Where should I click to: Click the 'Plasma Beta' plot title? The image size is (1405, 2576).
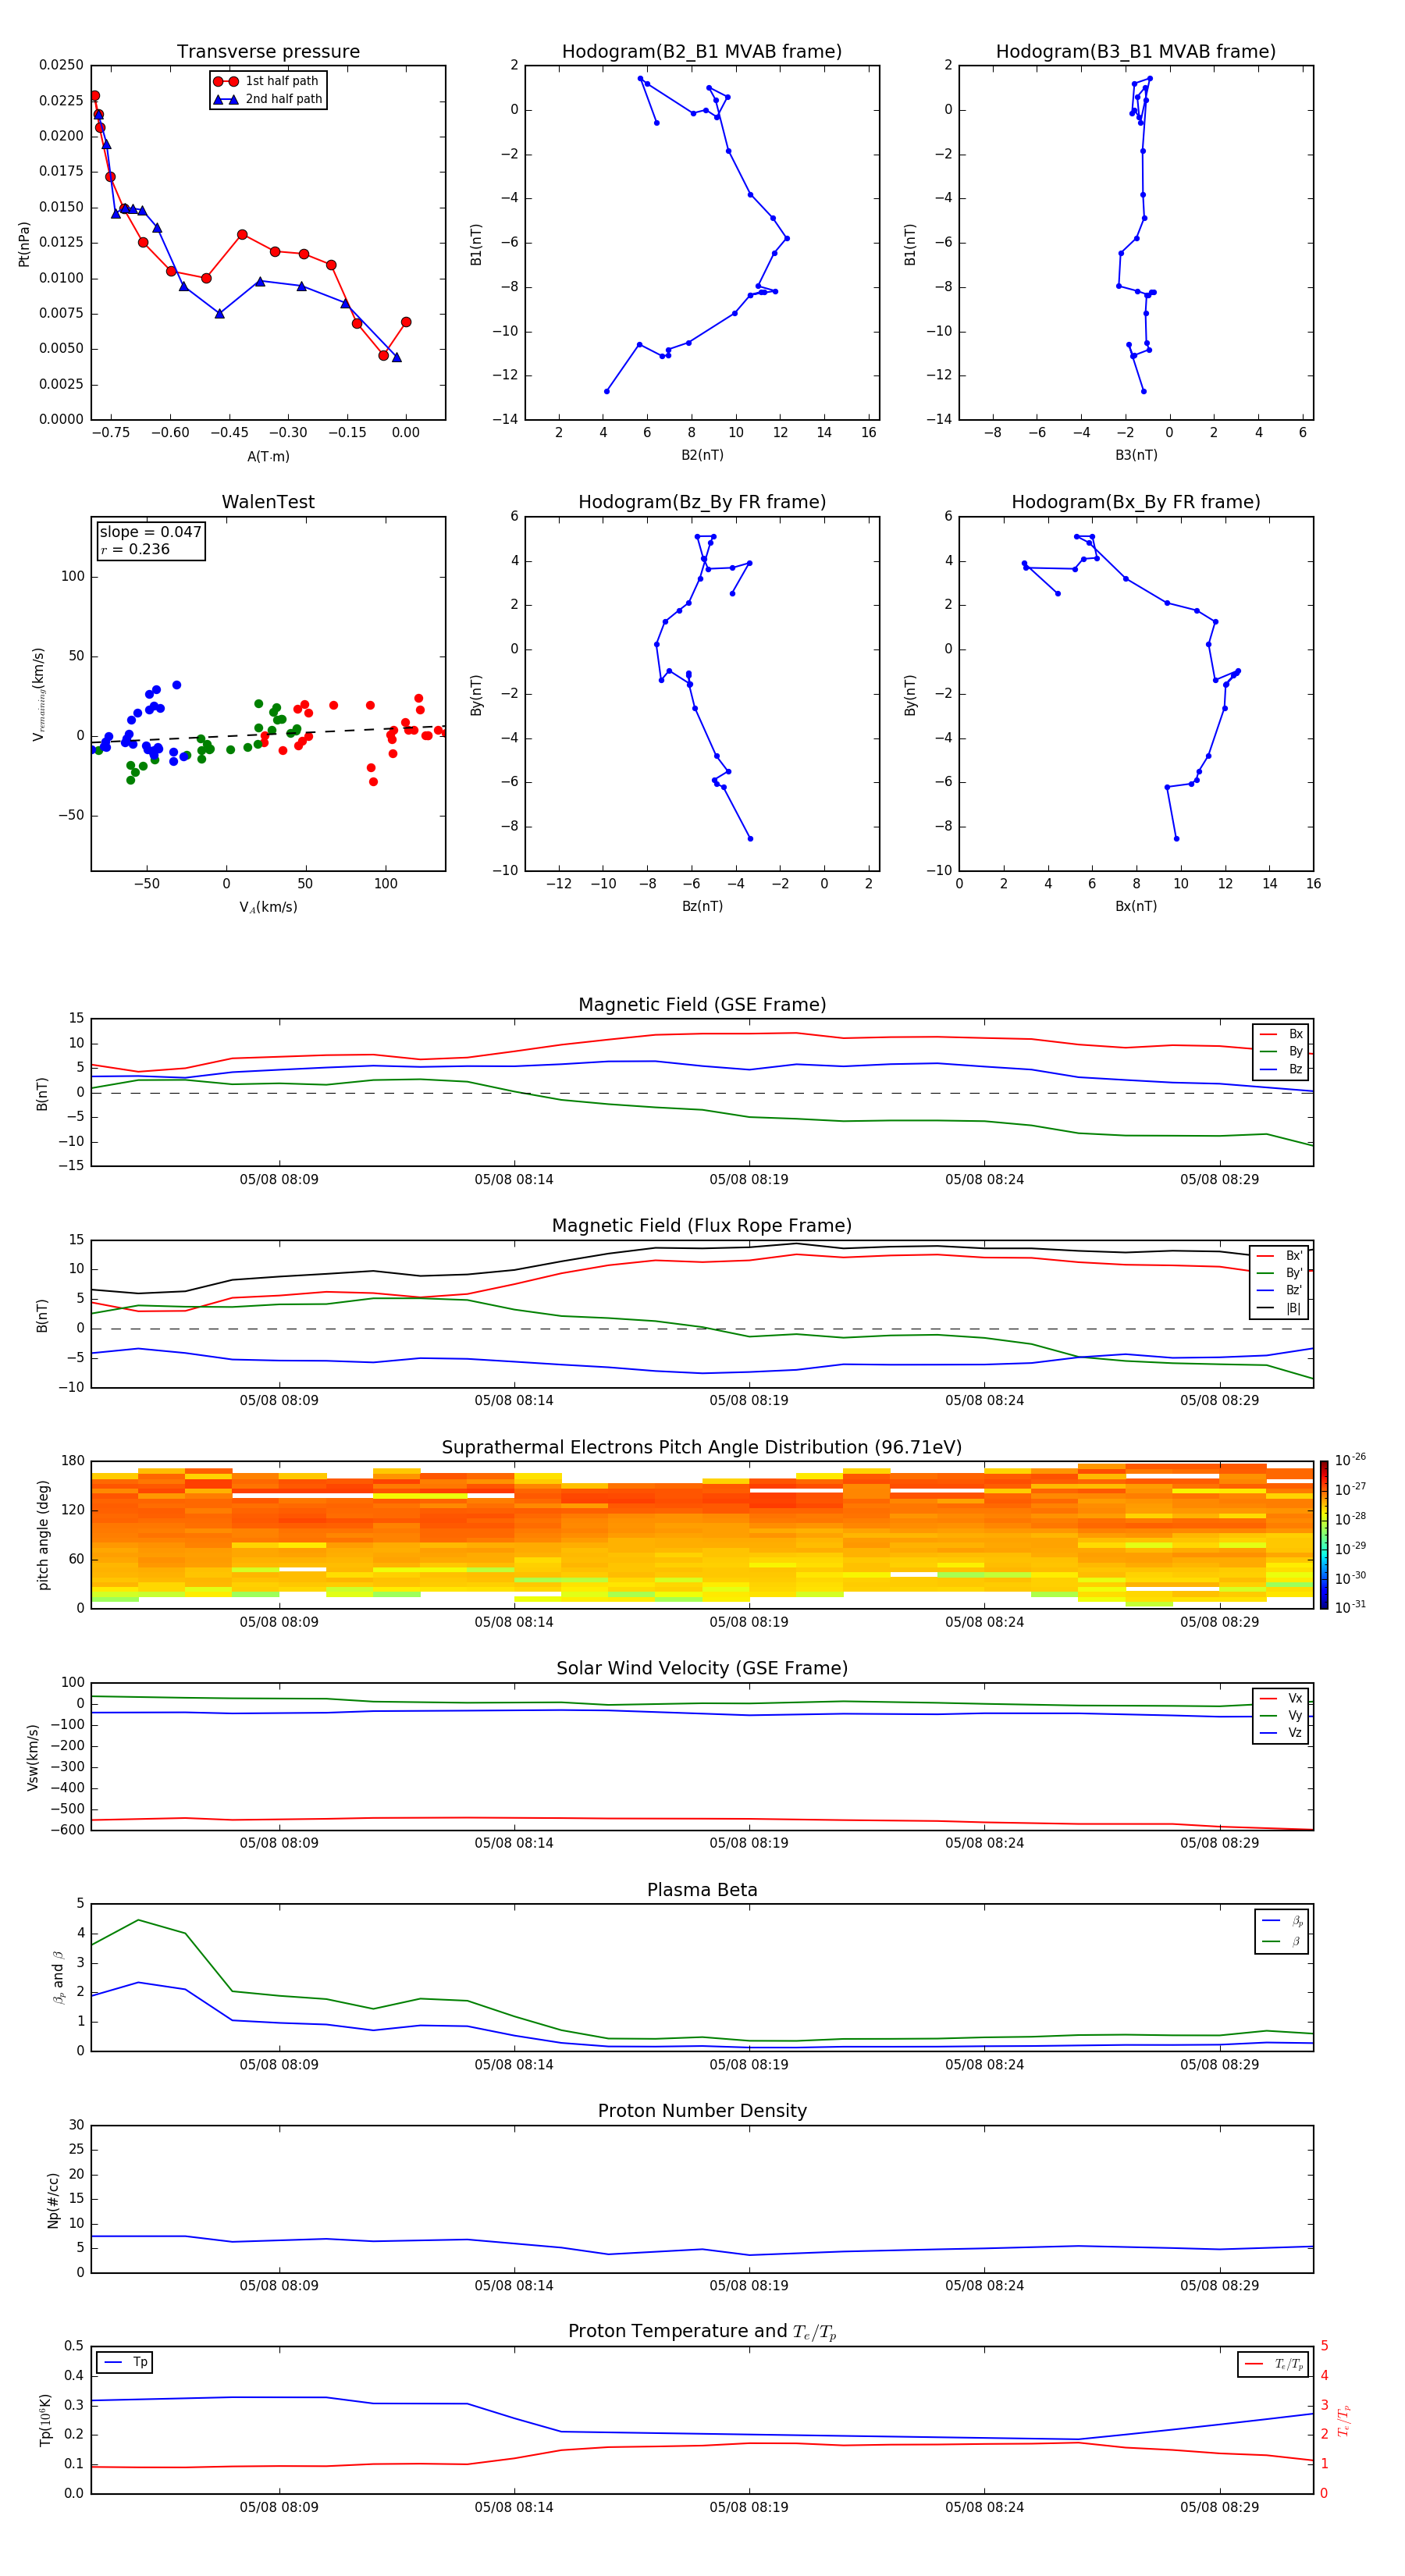coord(702,1890)
